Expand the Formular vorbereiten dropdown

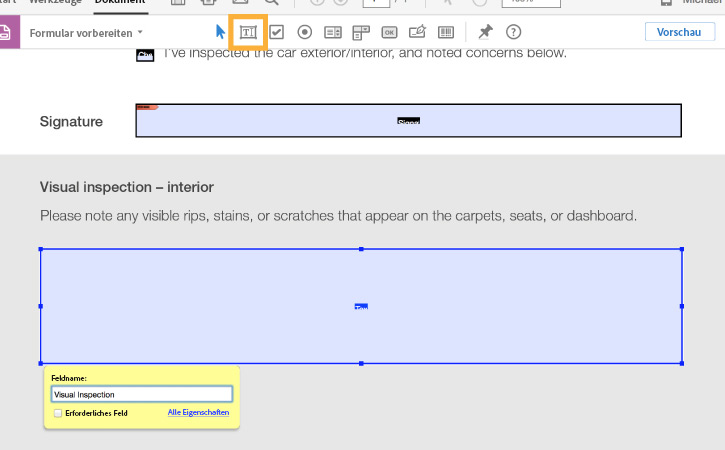click(x=86, y=33)
